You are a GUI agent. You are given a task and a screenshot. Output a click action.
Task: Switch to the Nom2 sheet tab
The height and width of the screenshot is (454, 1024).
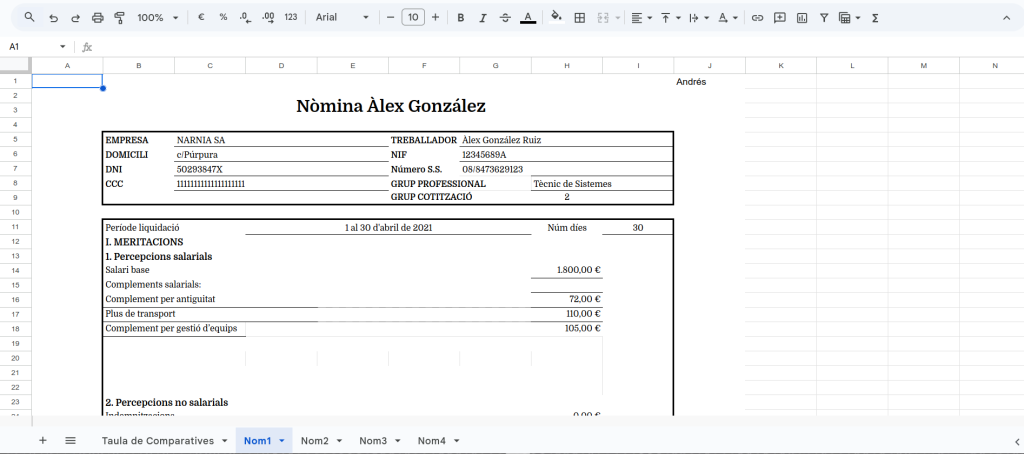click(x=315, y=440)
